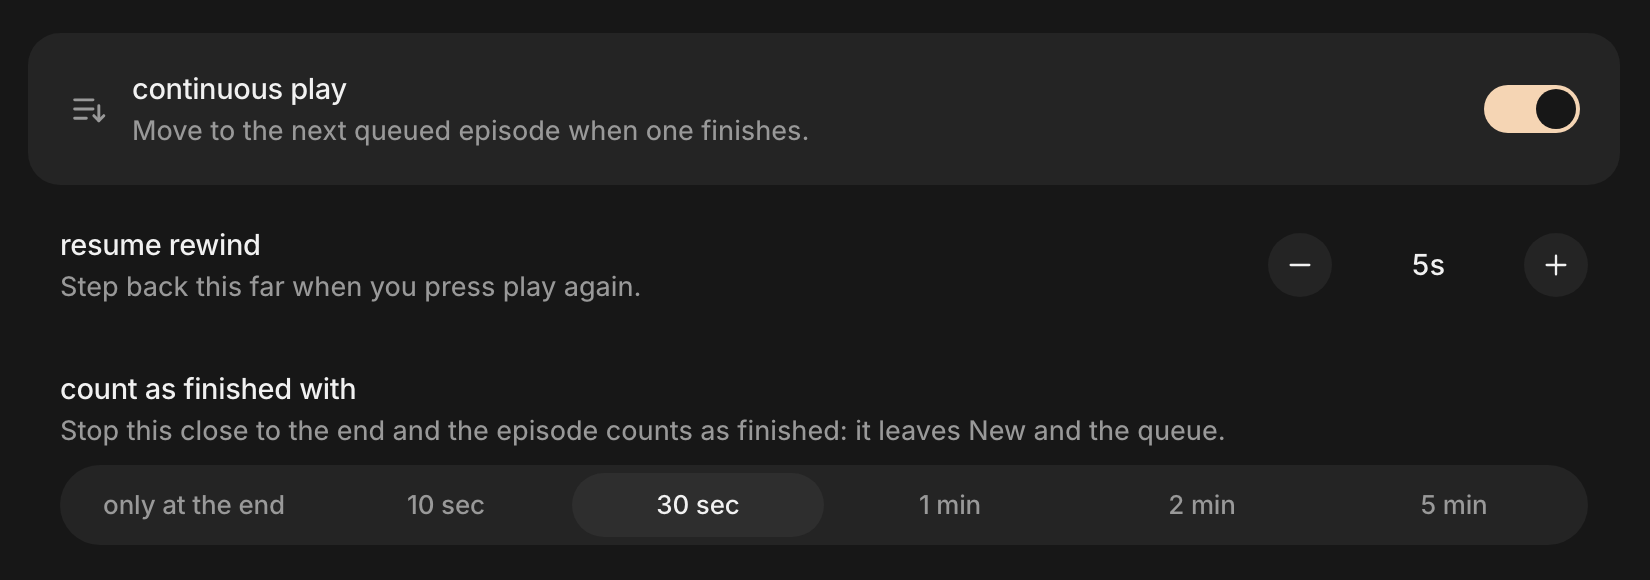Increase resume rewind with the plus button
Screen dimensions: 1650x580
click(x=1555, y=265)
